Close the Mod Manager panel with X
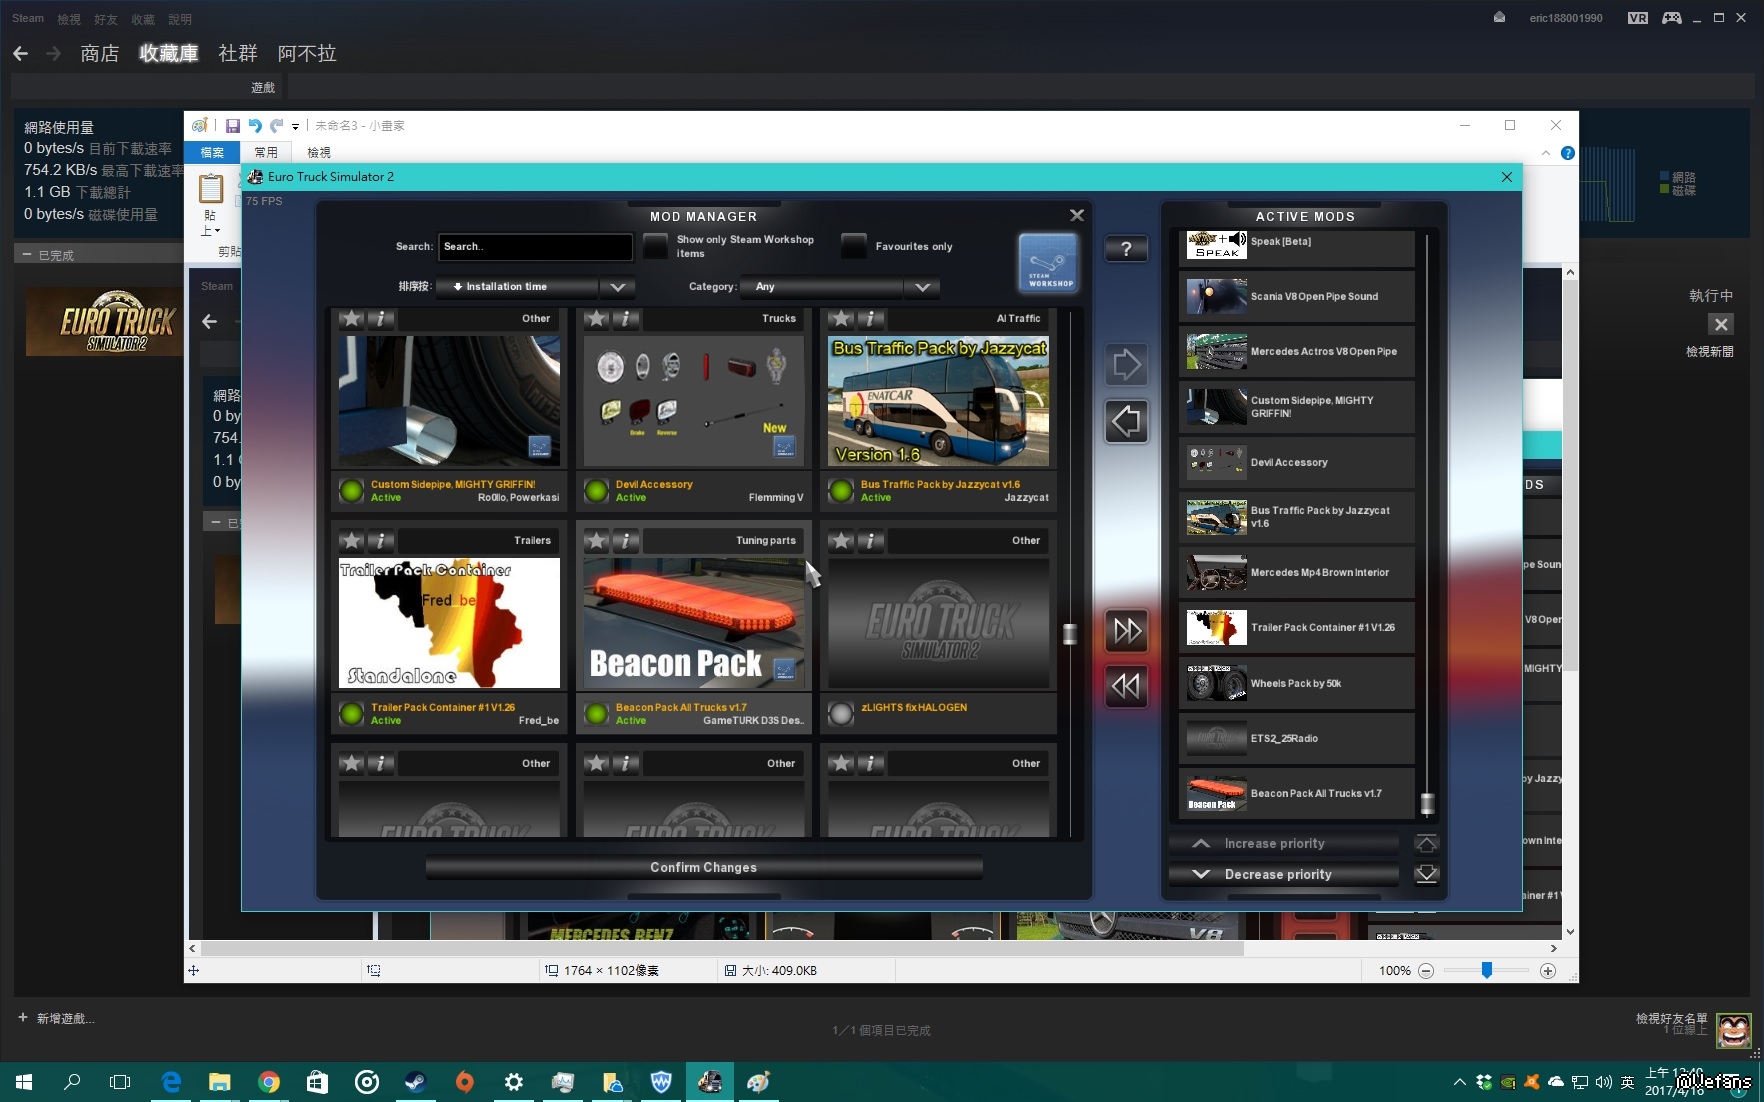 (x=1077, y=215)
